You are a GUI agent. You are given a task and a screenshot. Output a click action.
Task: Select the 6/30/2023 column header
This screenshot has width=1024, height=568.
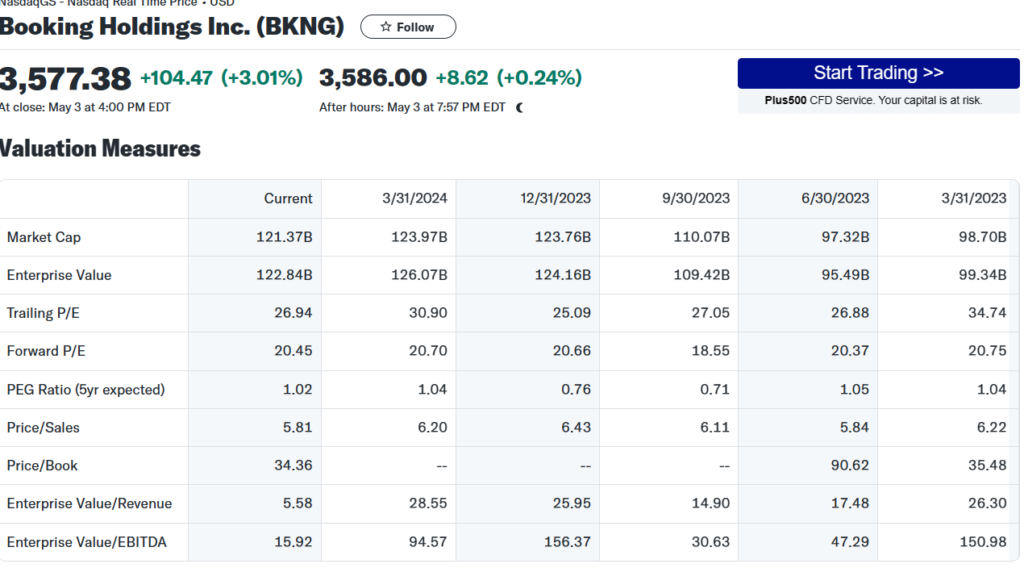835,198
